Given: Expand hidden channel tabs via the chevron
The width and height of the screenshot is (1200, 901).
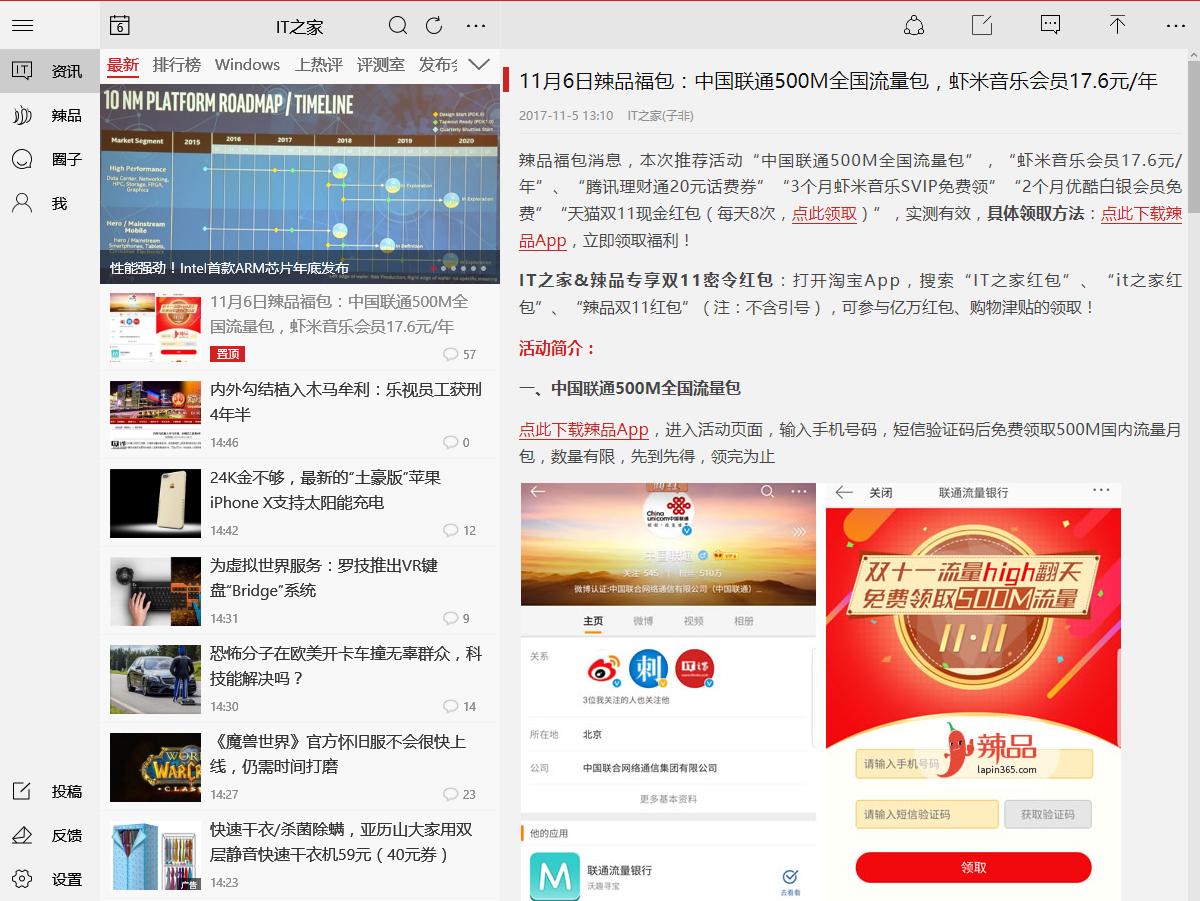Looking at the screenshot, I should coord(479,63).
